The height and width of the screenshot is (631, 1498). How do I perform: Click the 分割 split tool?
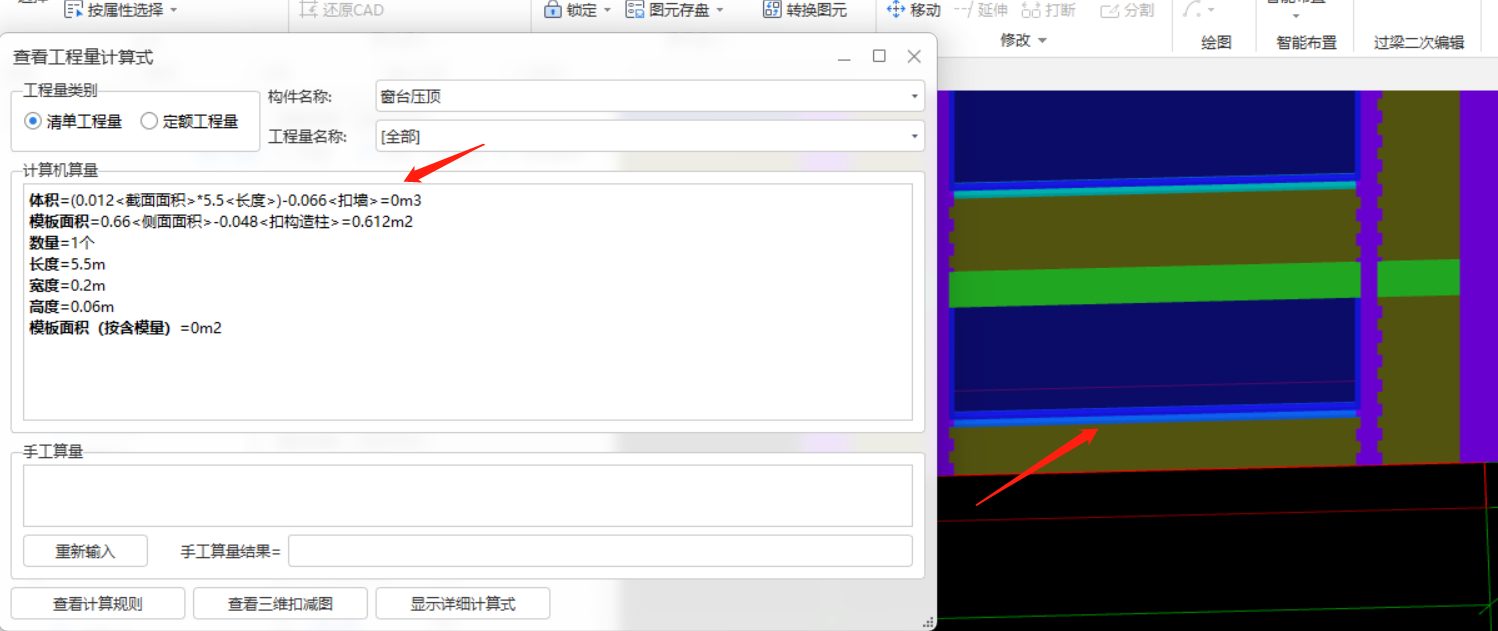pos(1127,10)
